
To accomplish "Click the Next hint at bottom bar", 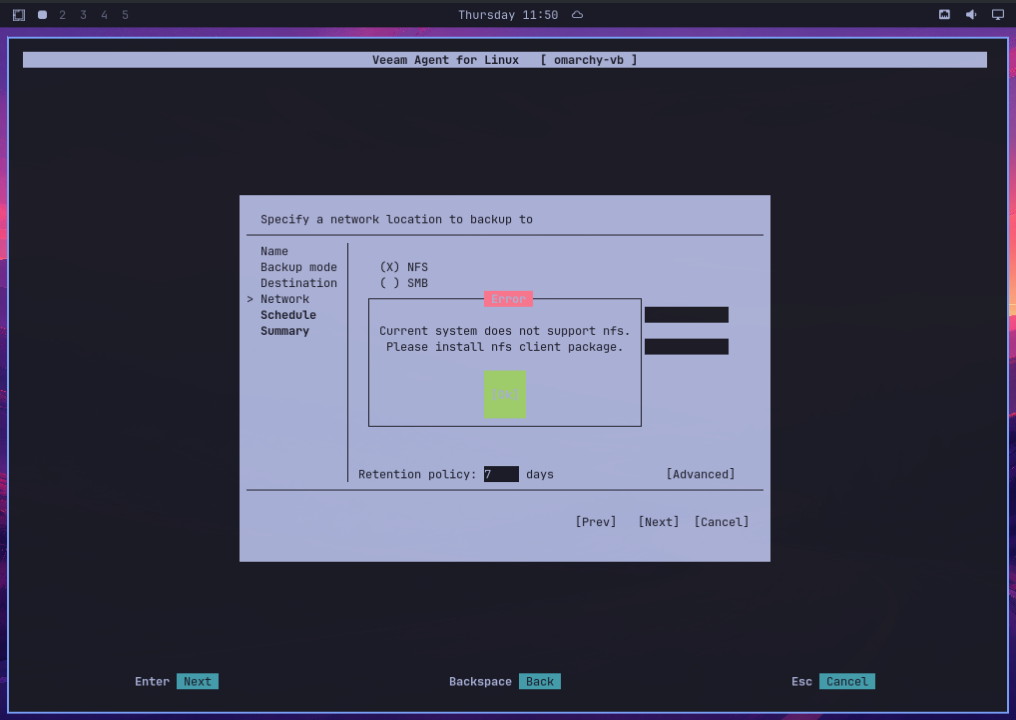I will [x=197, y=681].
